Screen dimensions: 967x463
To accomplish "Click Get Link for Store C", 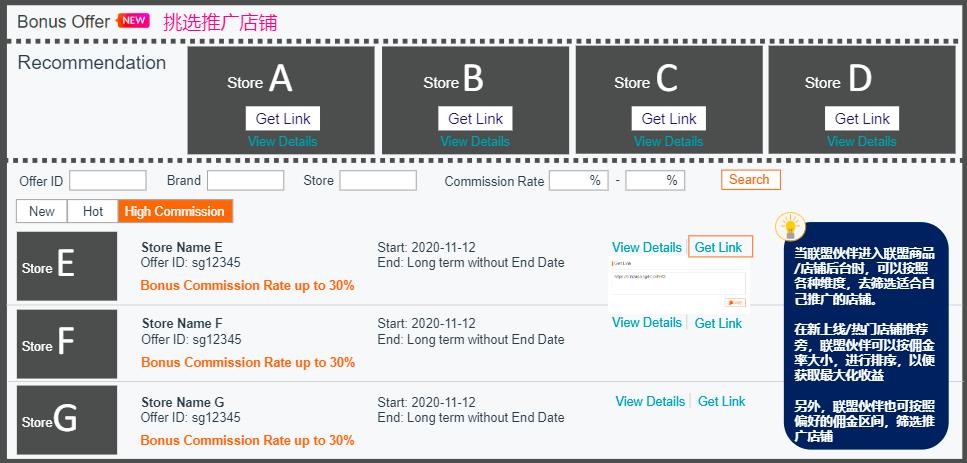I will pos(669,118).
